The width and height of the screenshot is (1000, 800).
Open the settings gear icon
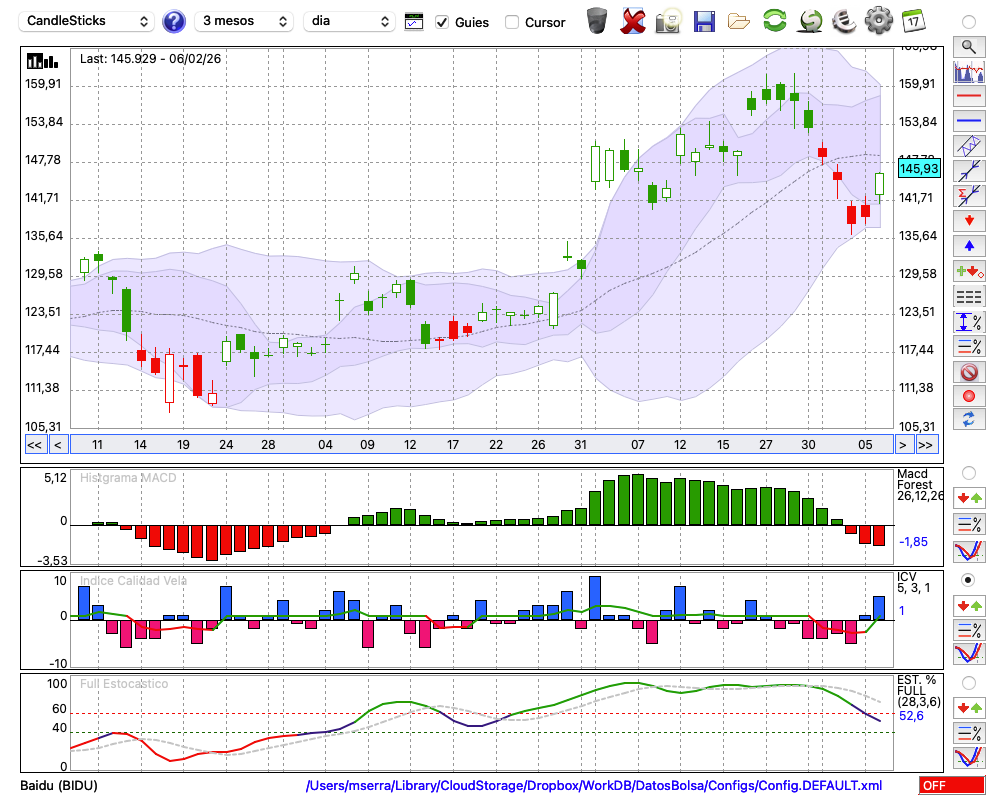click(878, 21)
